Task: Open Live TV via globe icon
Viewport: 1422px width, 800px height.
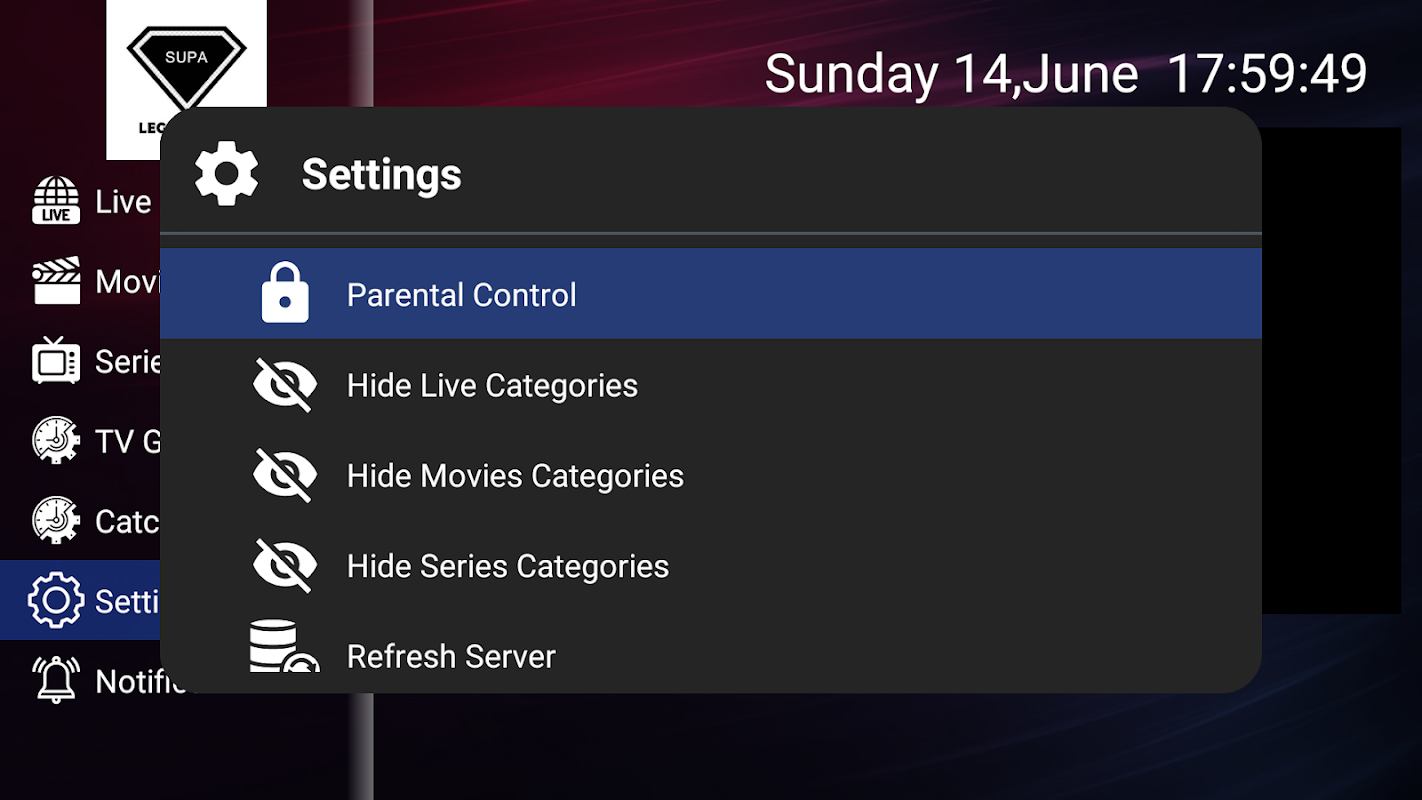Action: point(56,201)
